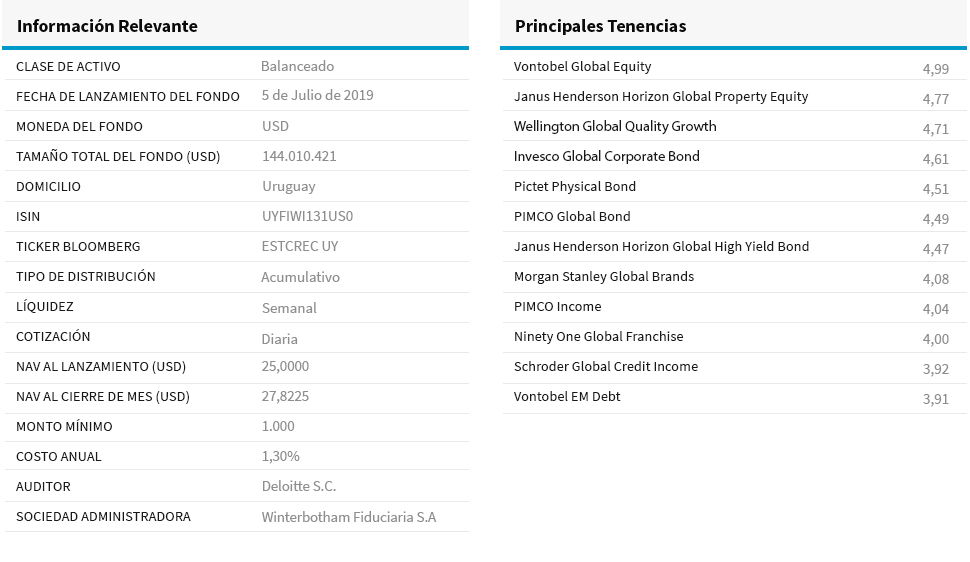Screen dimensions: 970x562
Task: Click the 4,99 percentage for Vontobel
Action: click(935, 69)
